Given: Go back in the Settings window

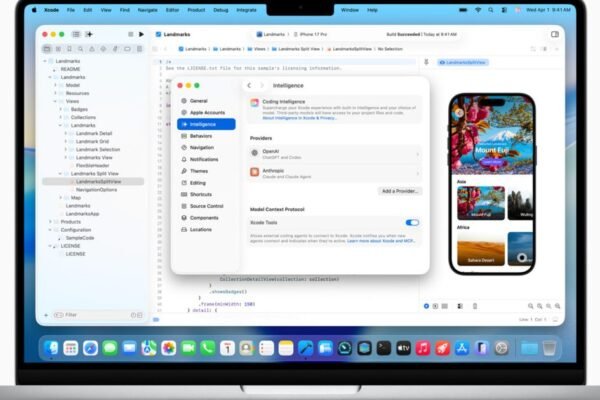Looking at the screenshot, I should [249, 85].
